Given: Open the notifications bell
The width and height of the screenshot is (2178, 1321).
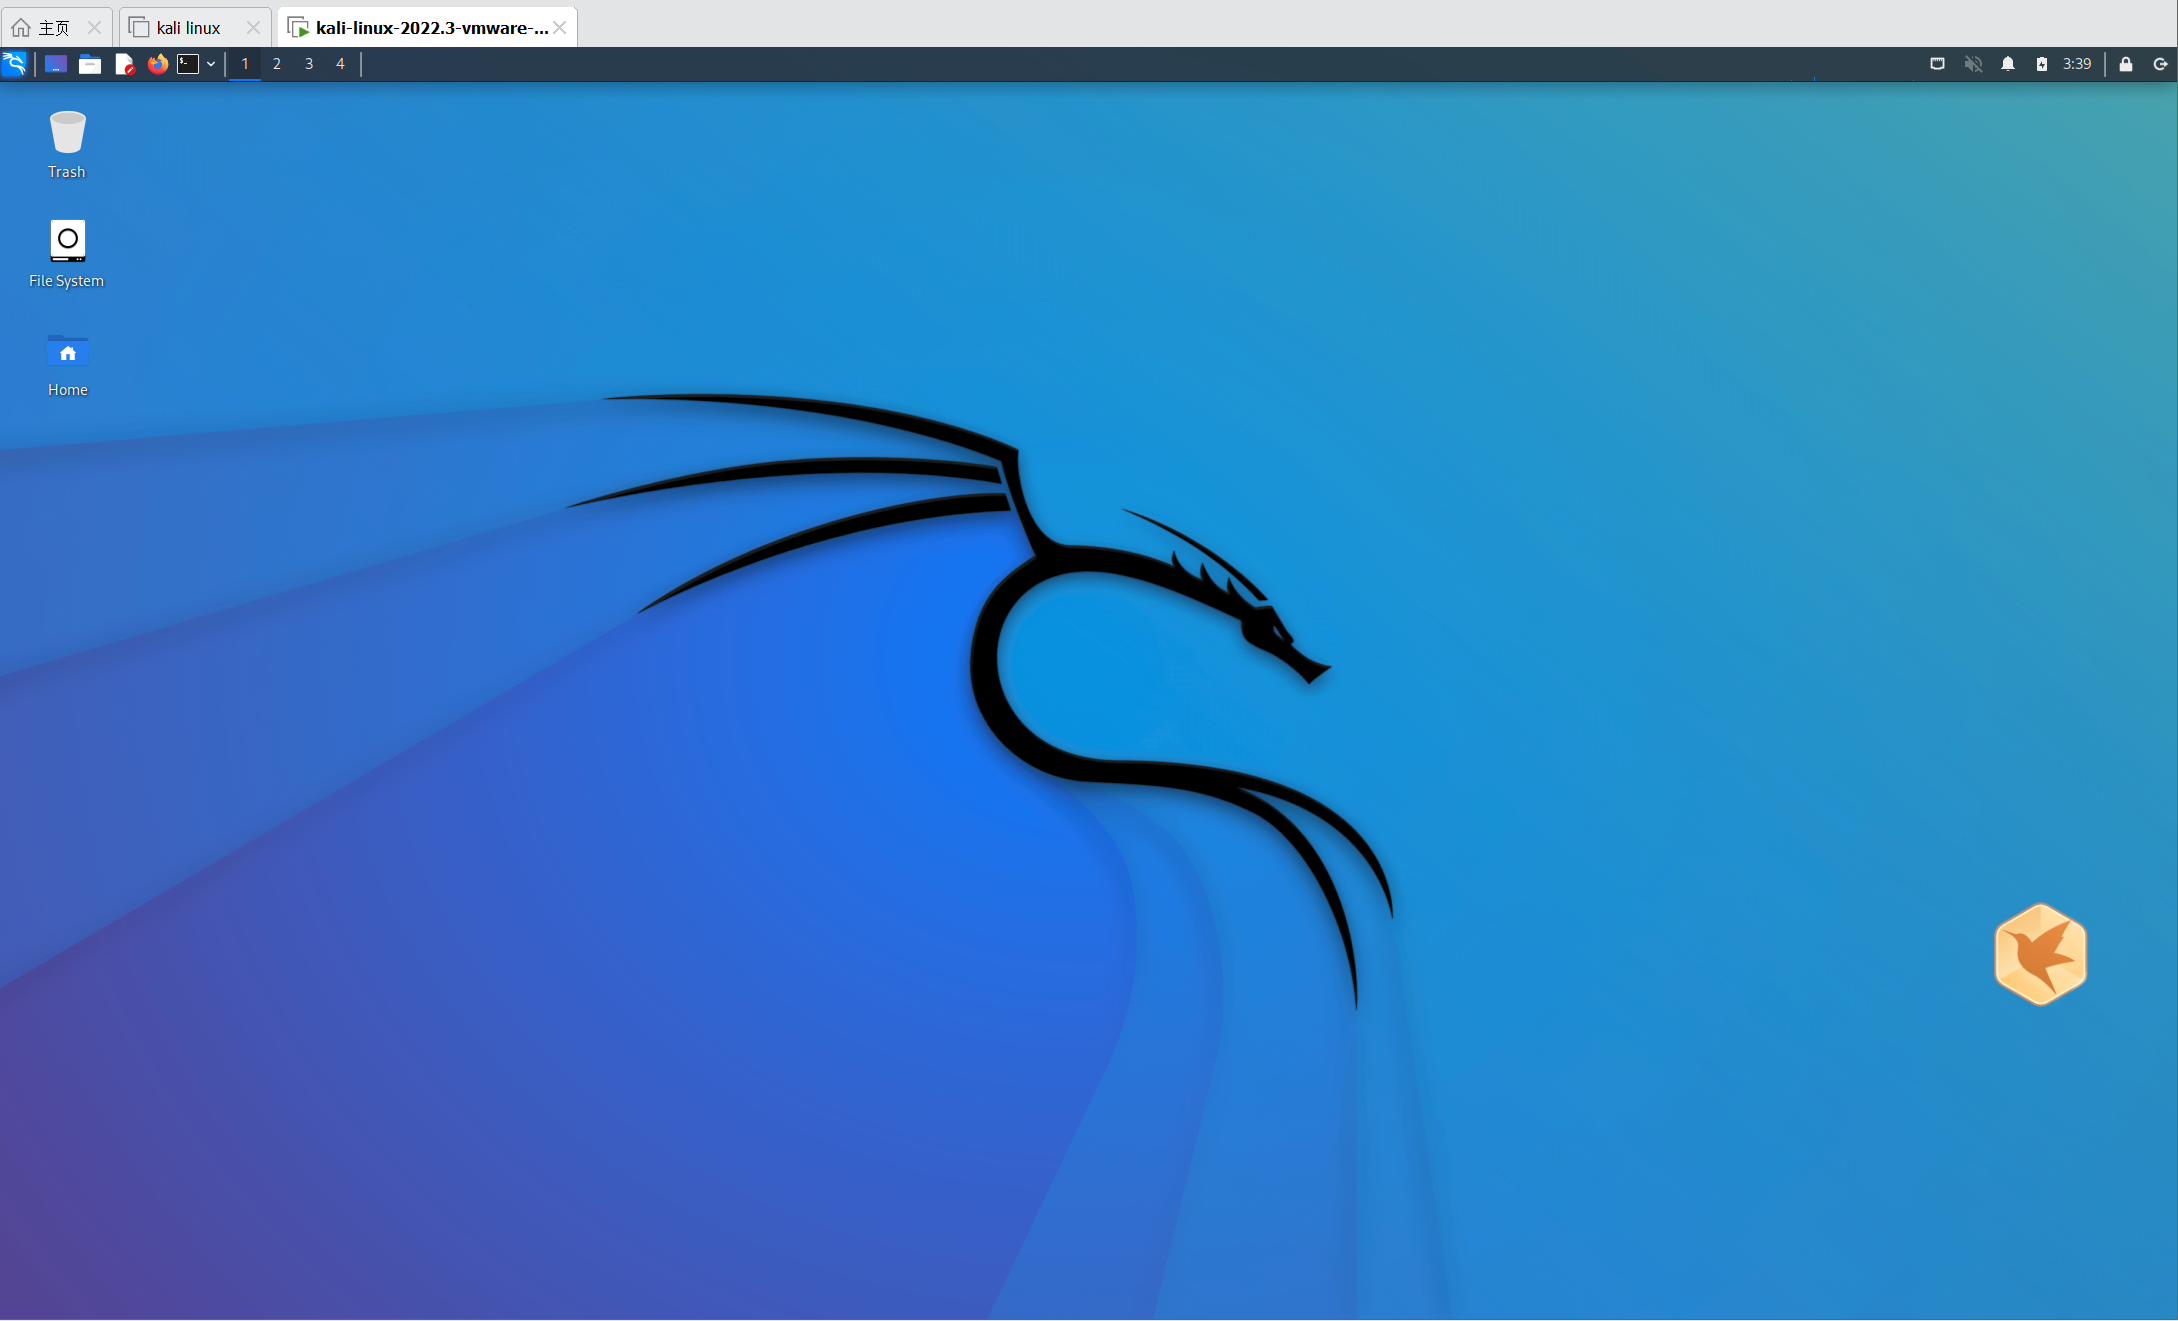Looking at the screenshot, I should (x=2008, y=64).
